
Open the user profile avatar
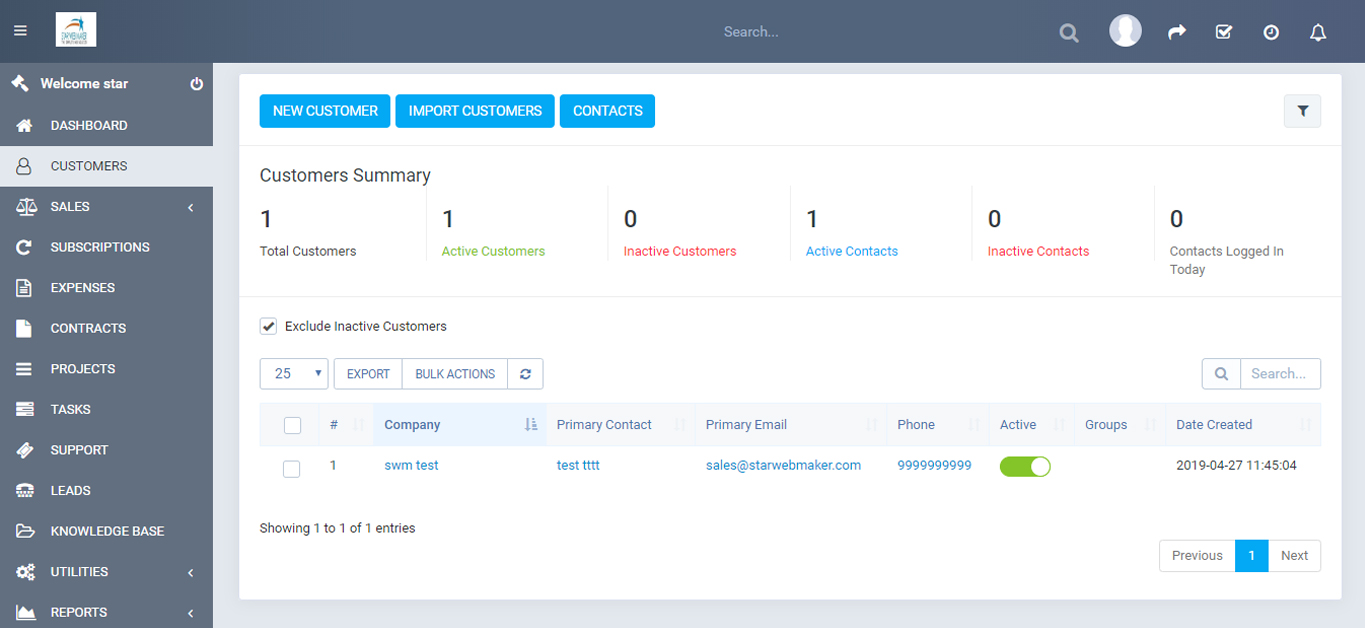[1126, 31]
